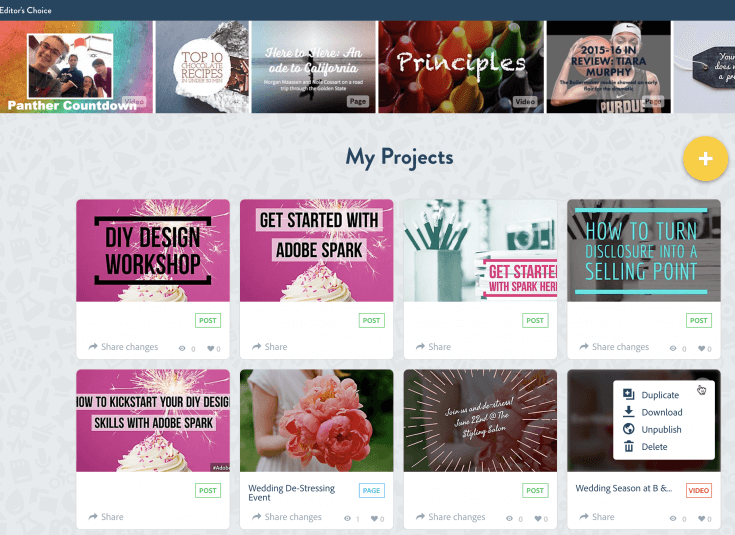Click heart icon on Wedding Season video card
735x535 pixels.
[x=701, y=519]
